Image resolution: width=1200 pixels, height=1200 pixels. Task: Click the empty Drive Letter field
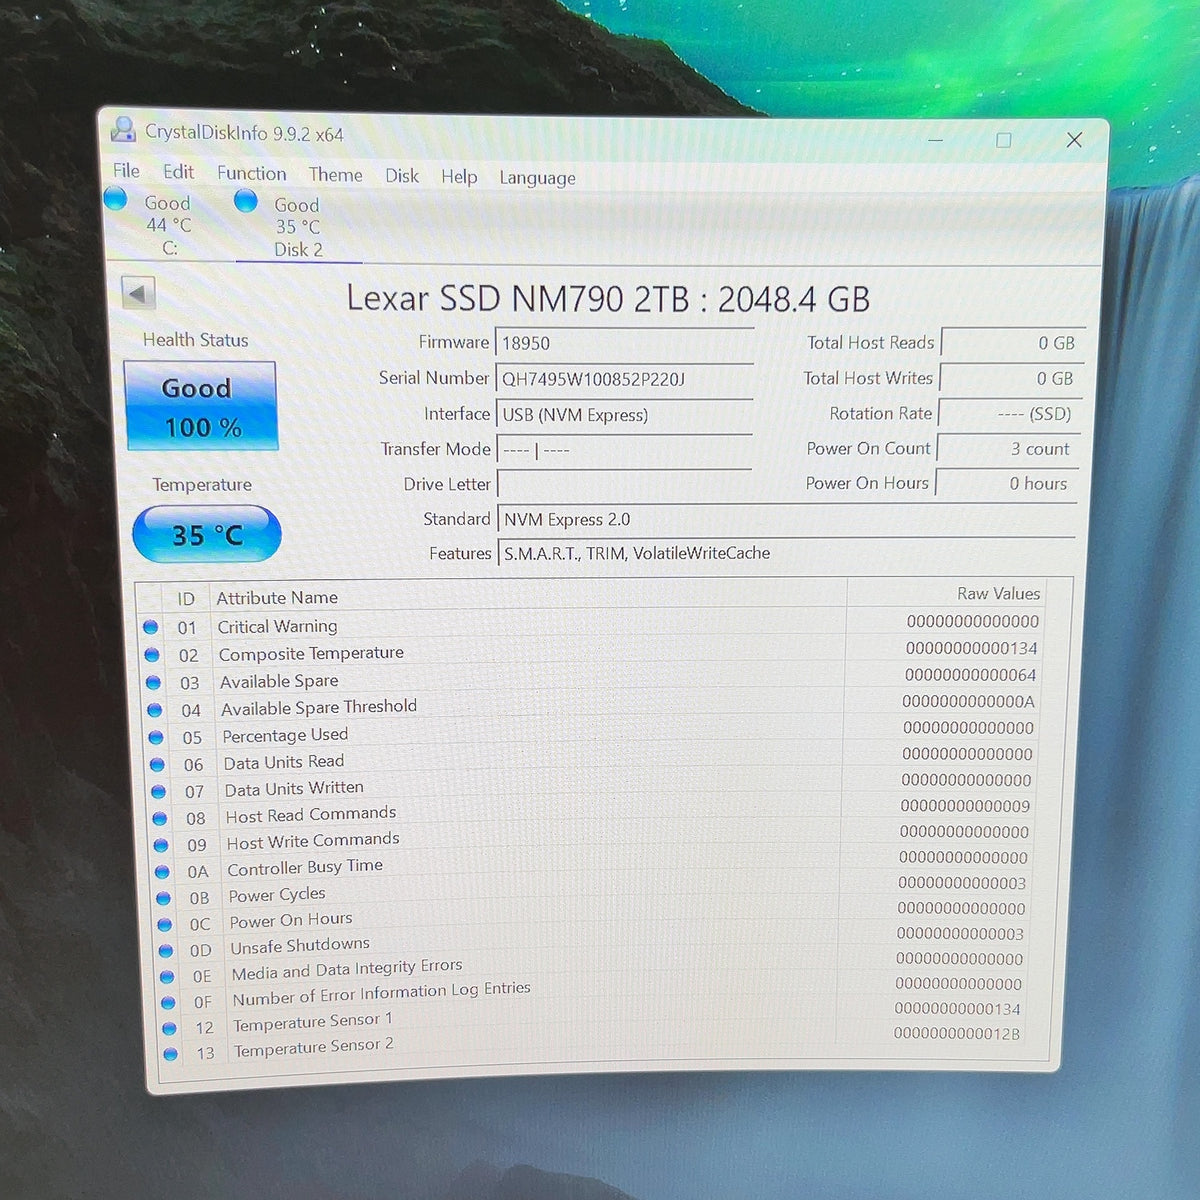[x=624, y=484]
